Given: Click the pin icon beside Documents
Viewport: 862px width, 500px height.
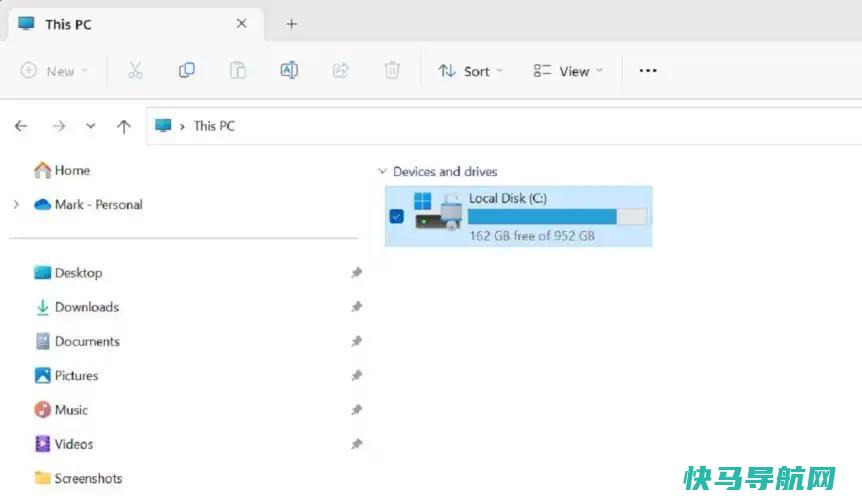Looking at the screenshot, I should (356, 341).
